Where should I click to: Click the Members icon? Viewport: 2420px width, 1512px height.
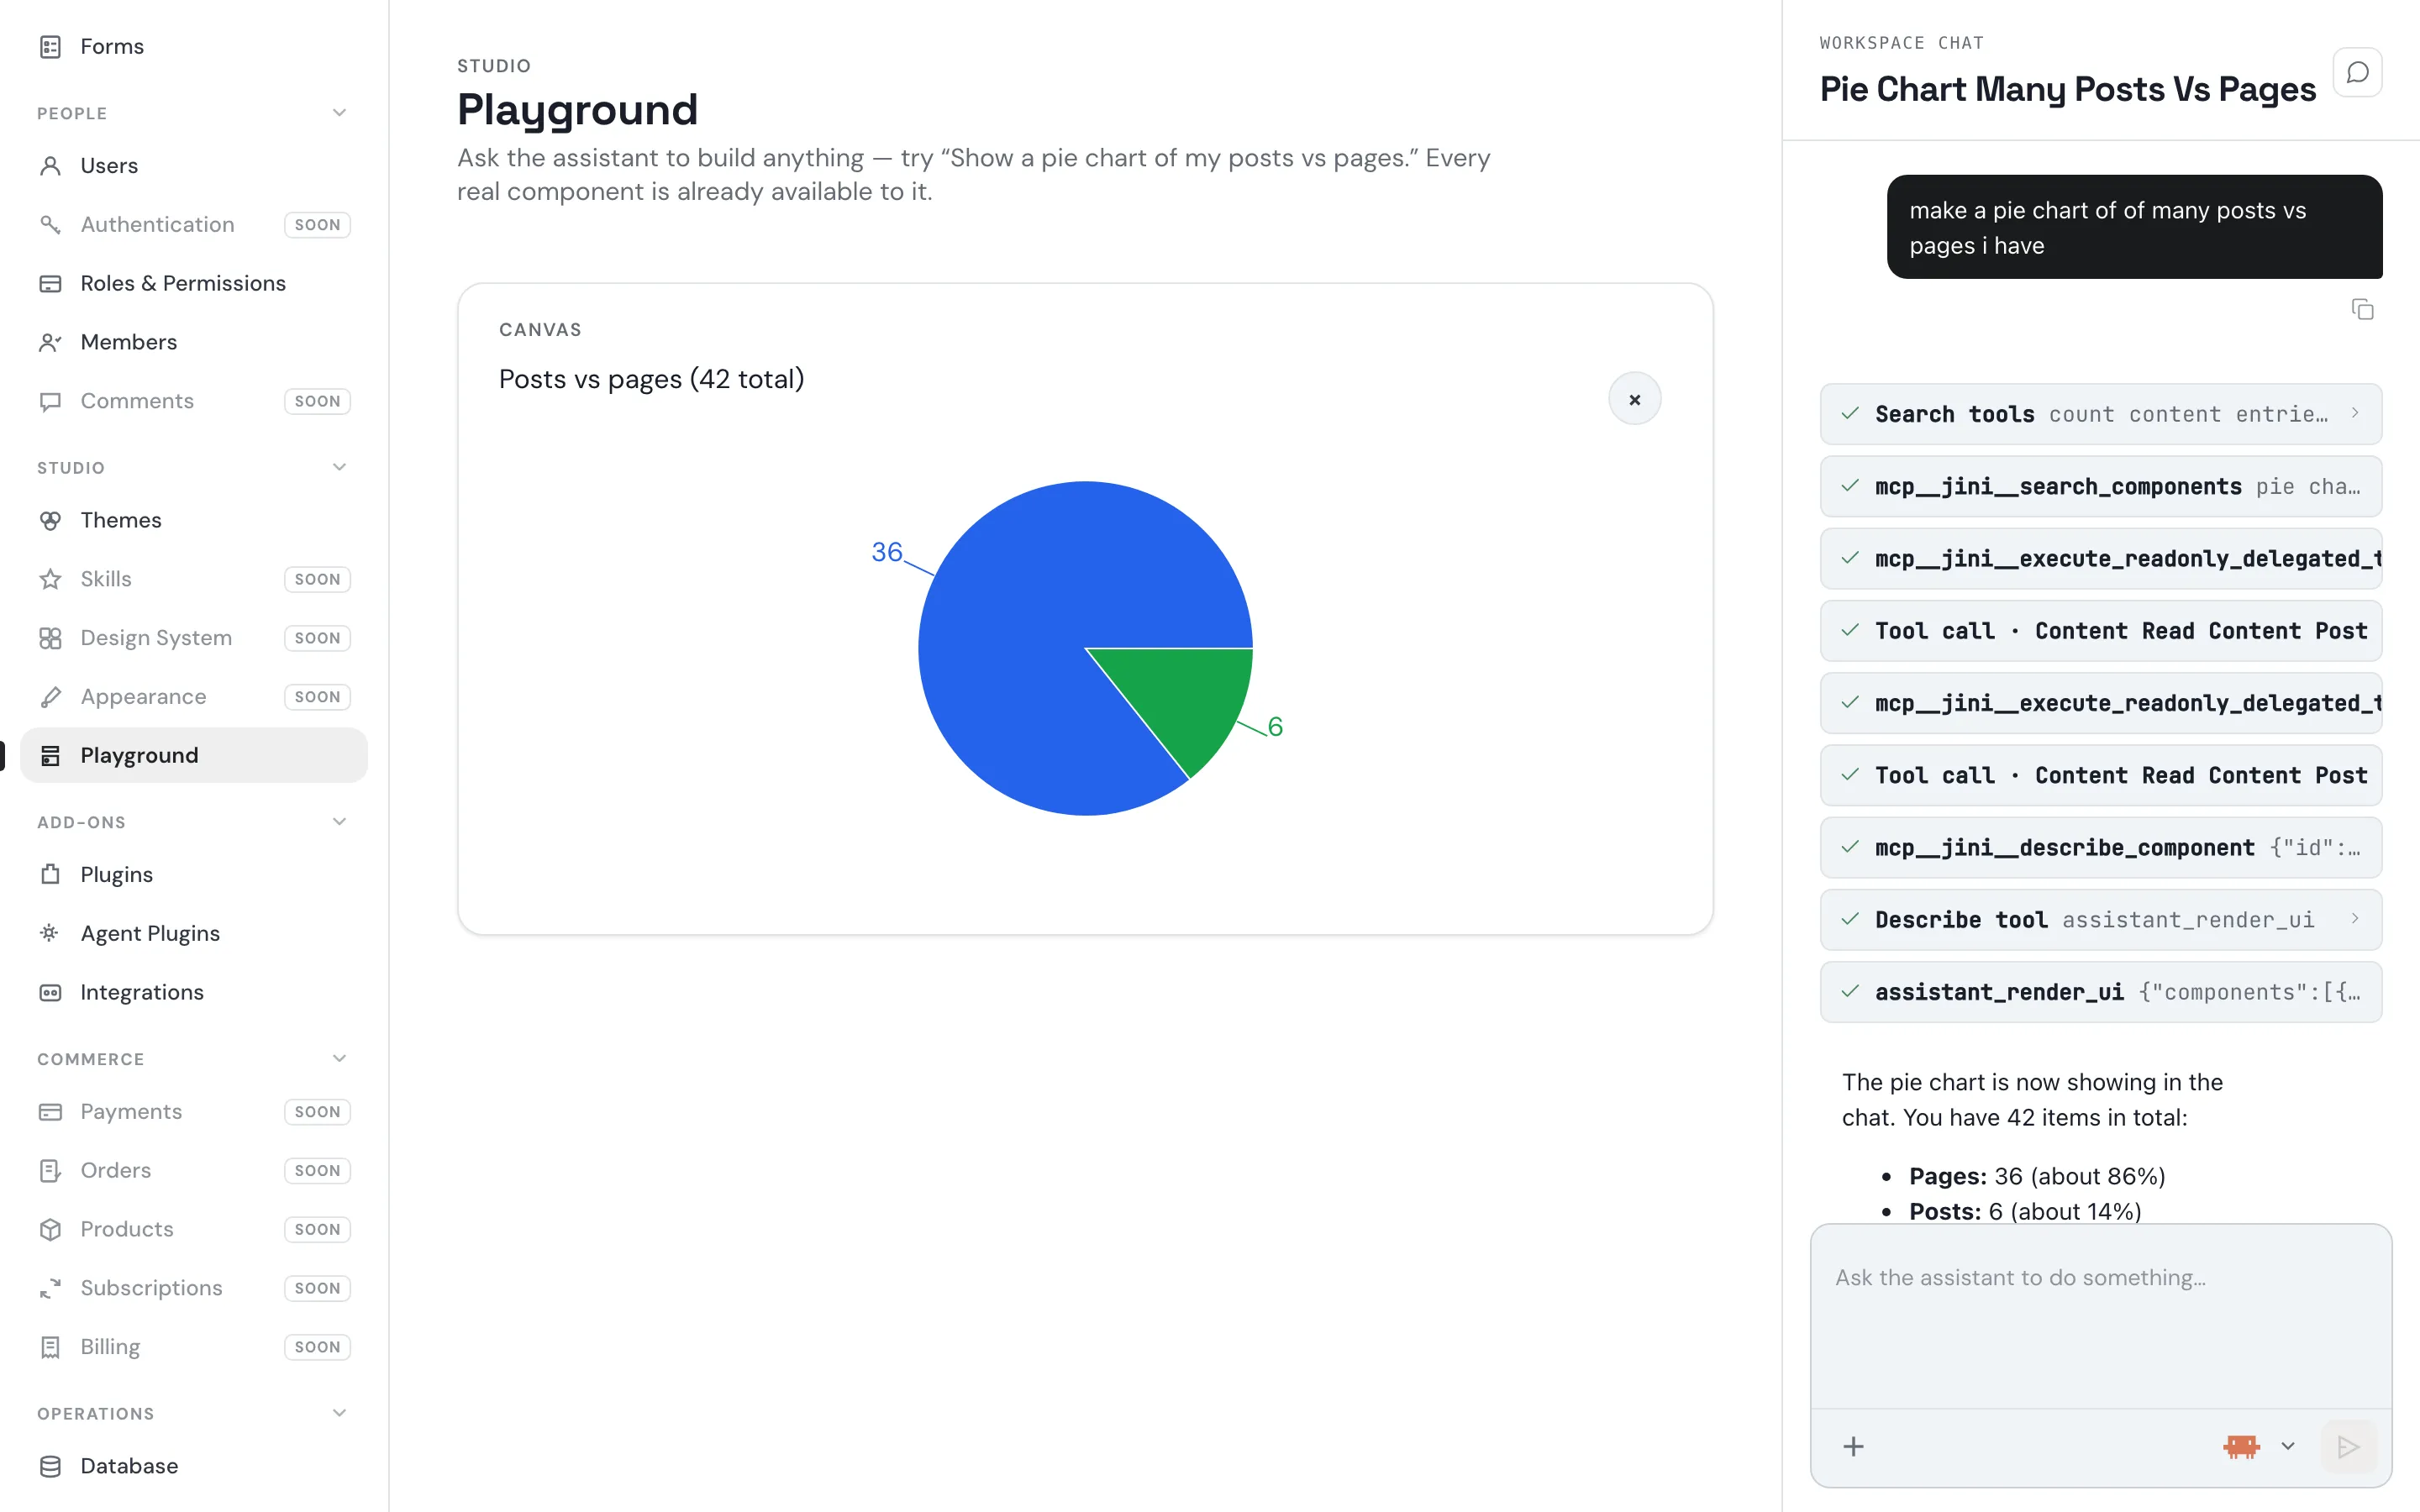(50, 343)
